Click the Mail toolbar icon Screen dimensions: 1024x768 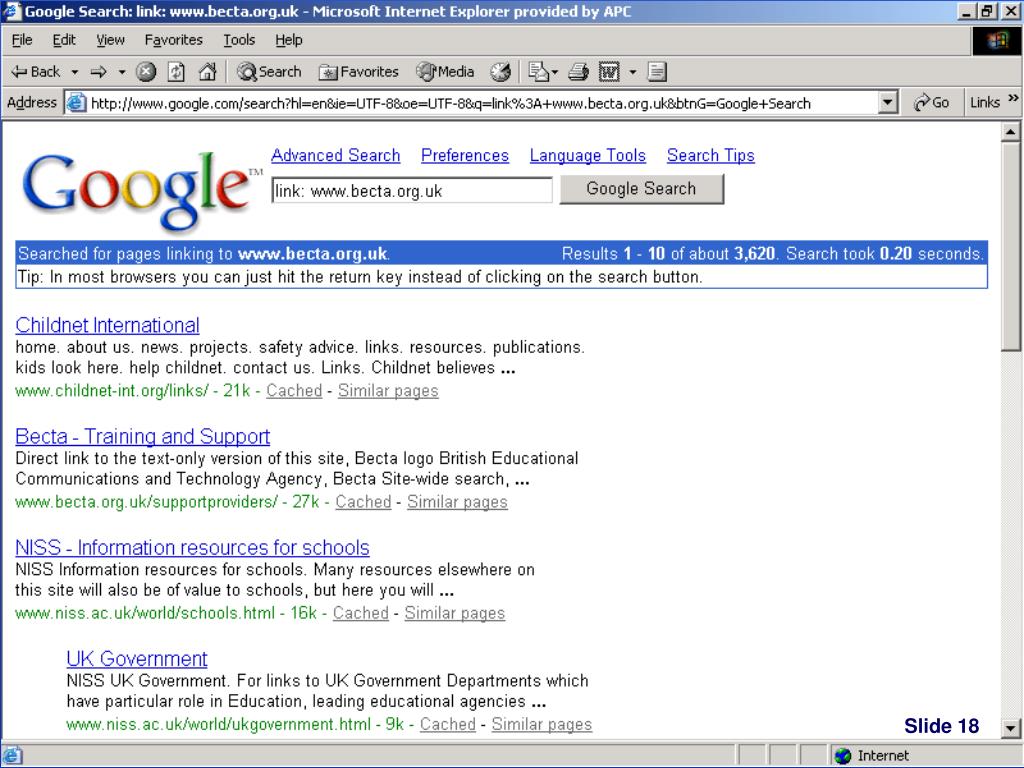pos(538,72)
